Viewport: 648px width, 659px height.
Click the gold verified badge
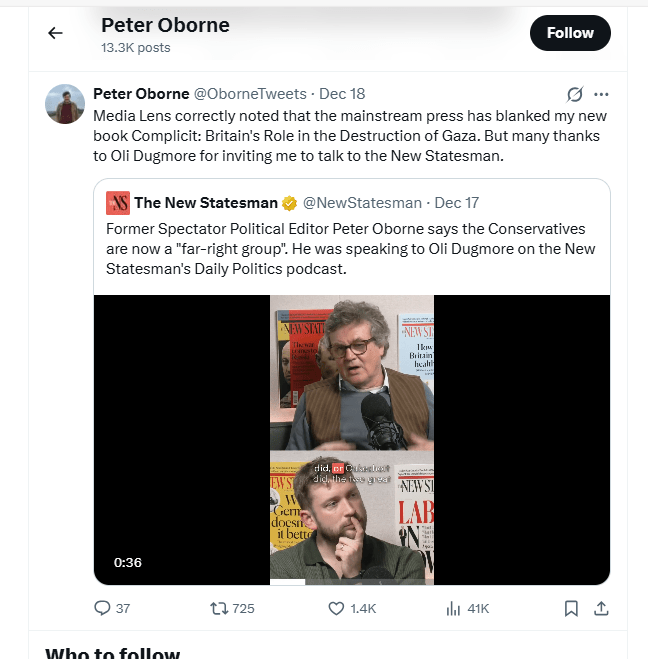pos(290,203)
